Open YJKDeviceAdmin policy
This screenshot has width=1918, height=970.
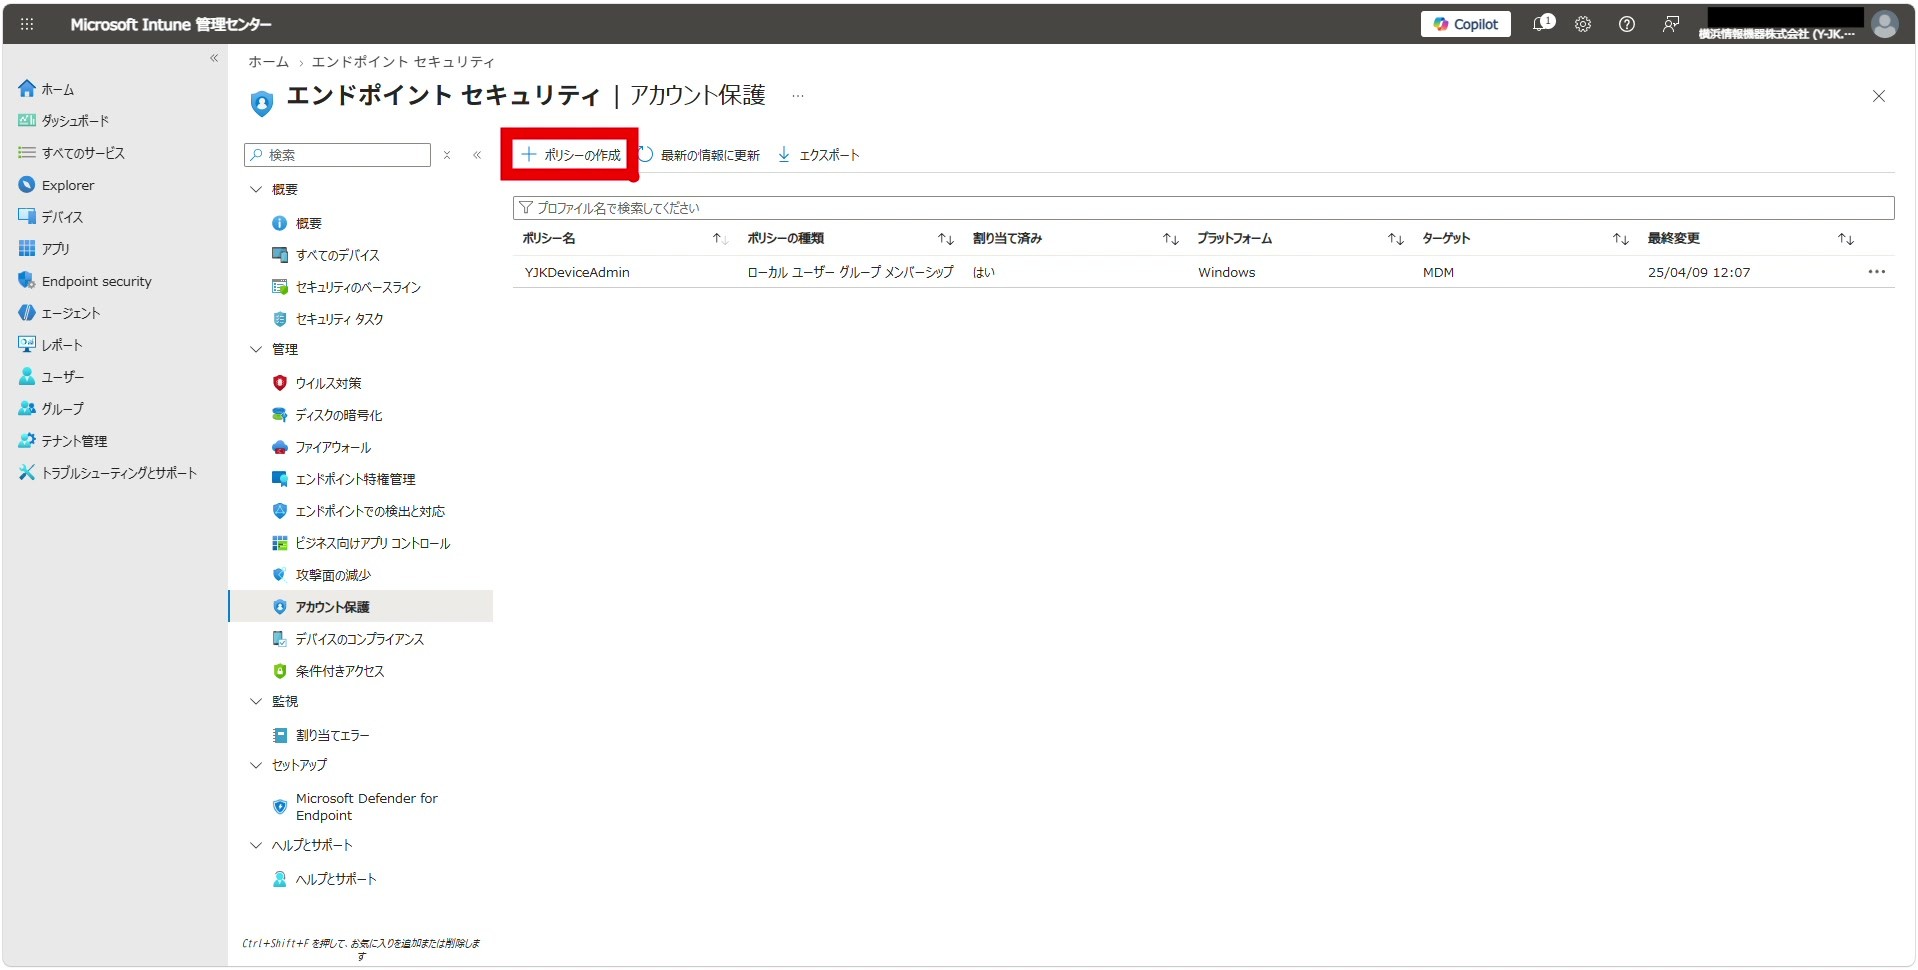pyautogui.click(x=577, y=272)
